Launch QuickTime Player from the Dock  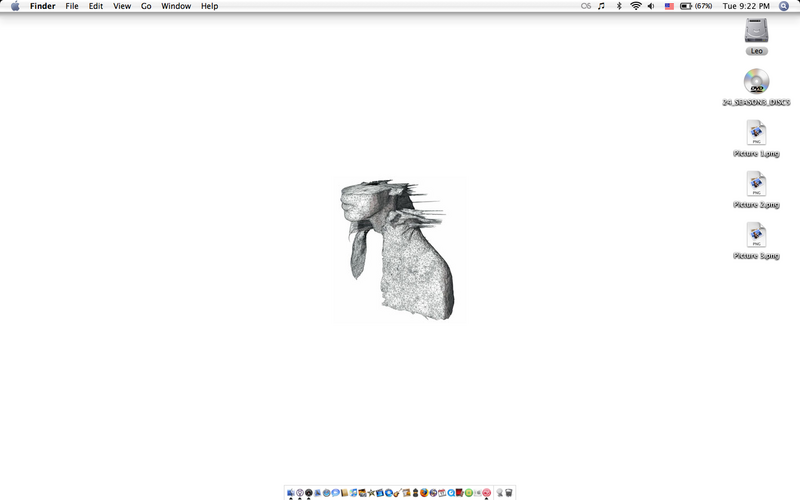click(x=451, y=493)
